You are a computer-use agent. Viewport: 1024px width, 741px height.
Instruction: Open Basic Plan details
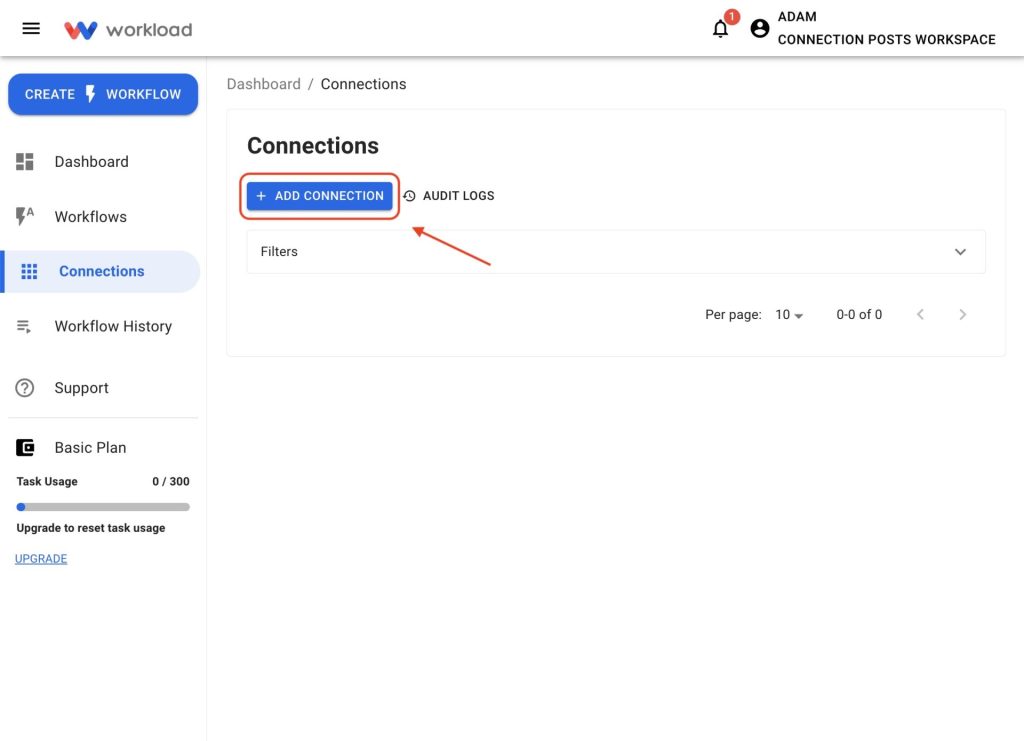tap(101, 447)
